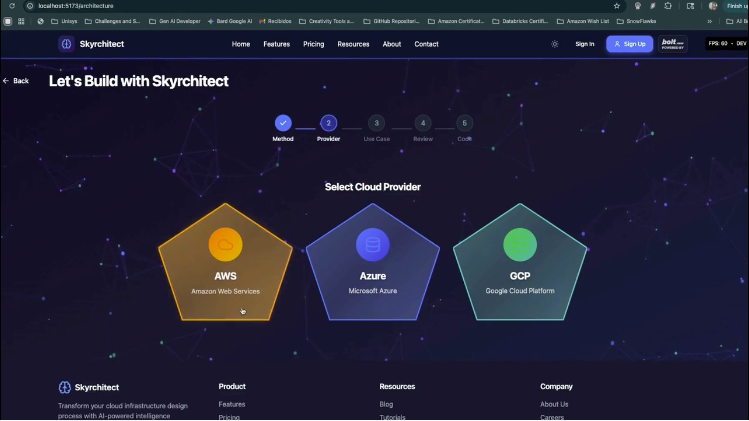The width and height of the screenshot is (749, 421).
Task: Go to completed Method step checkmark
Action: (283, 123)
